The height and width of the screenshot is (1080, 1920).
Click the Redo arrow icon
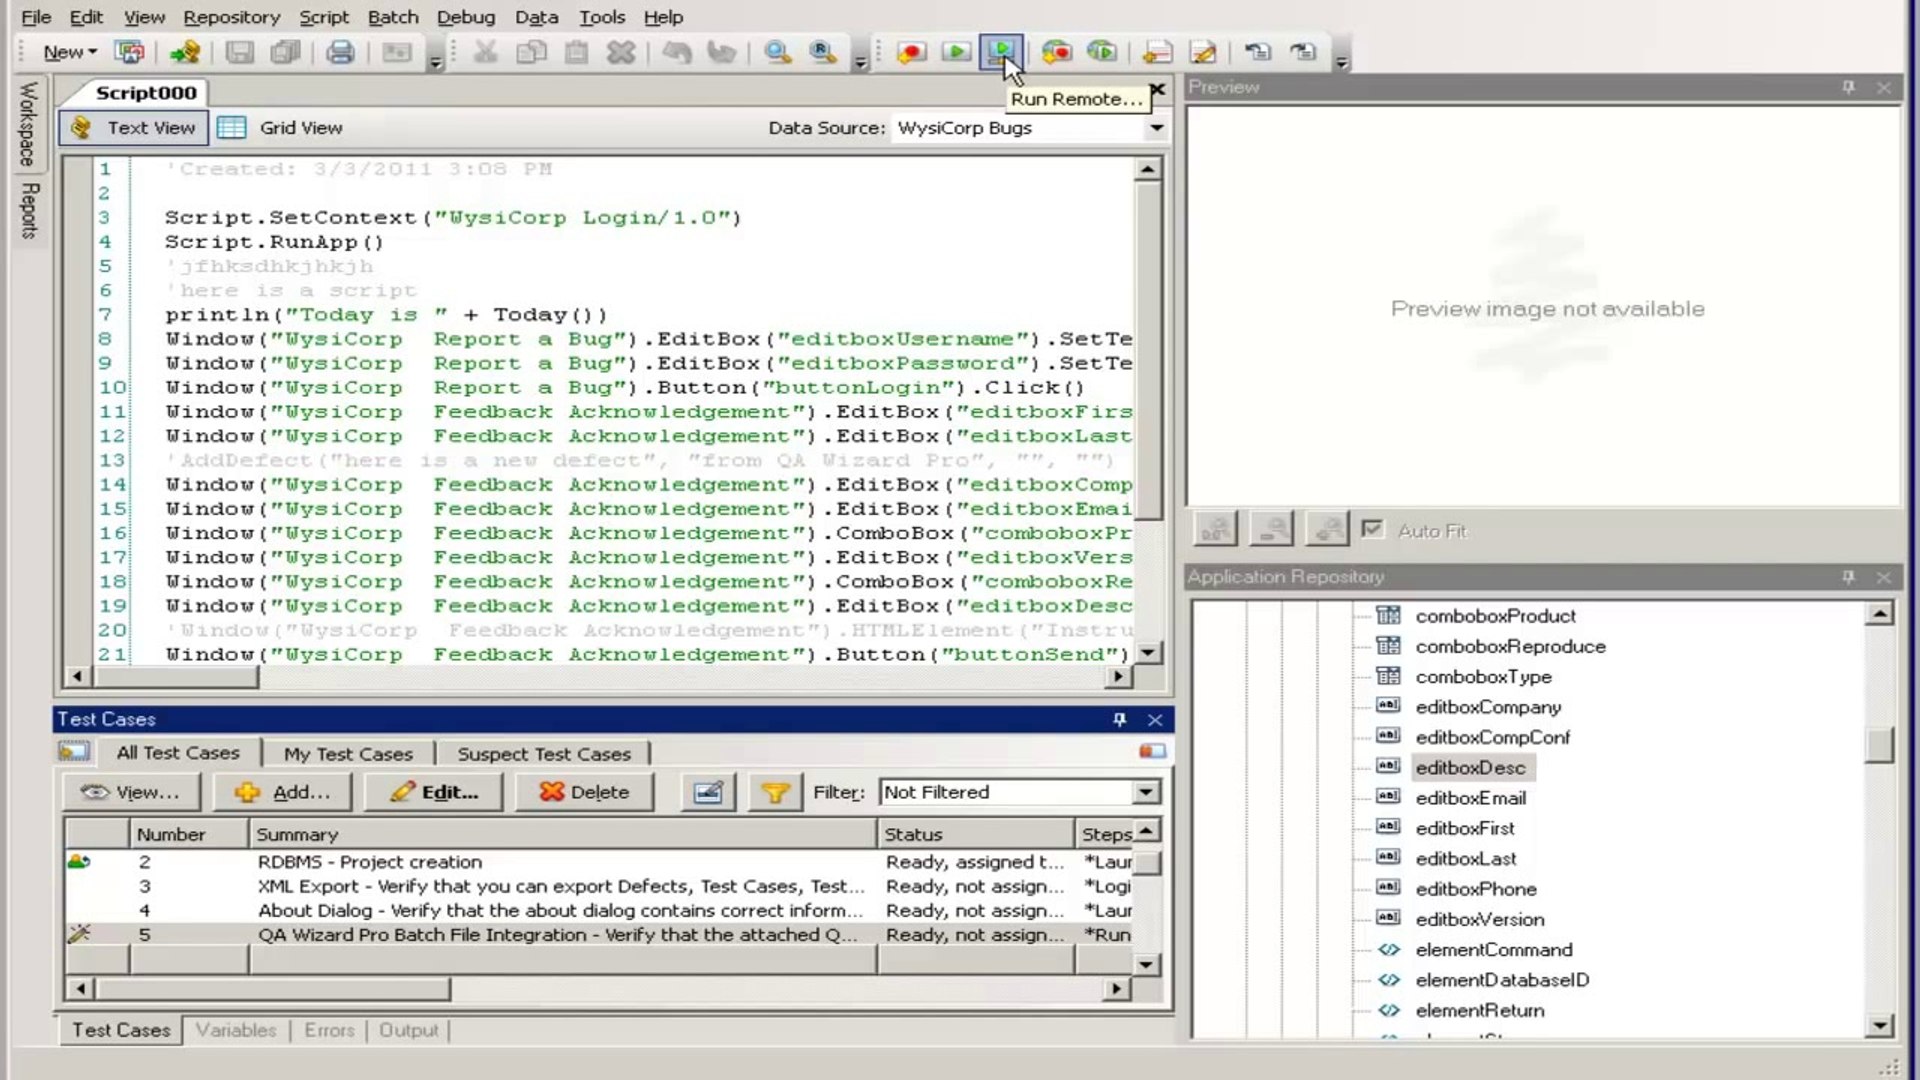click(721, 52)
